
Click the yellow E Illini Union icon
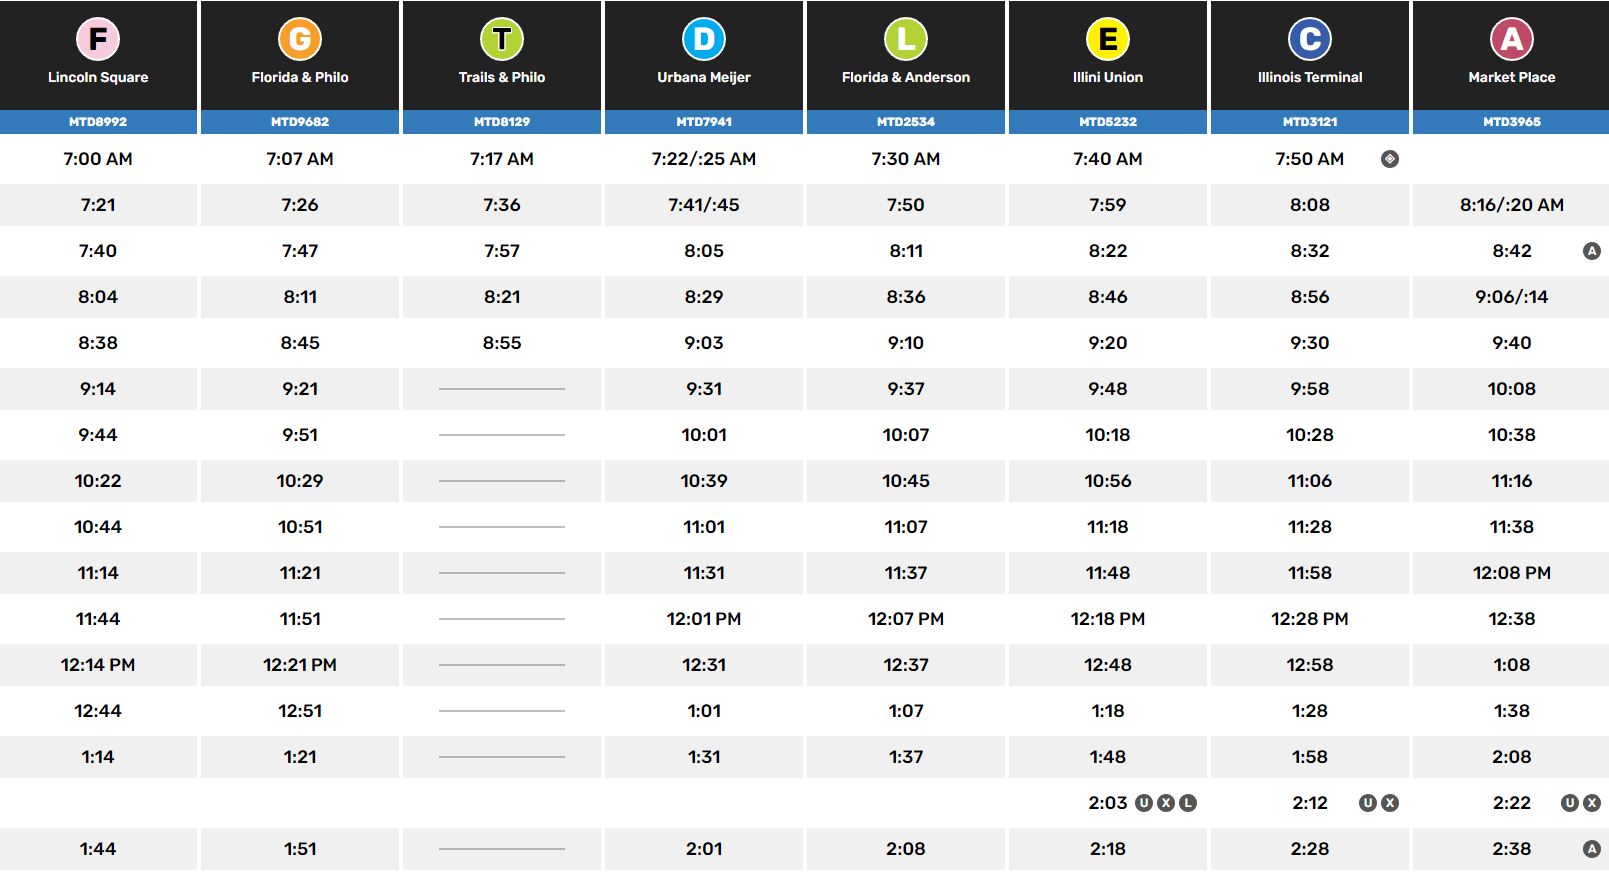pos(1108,40)
